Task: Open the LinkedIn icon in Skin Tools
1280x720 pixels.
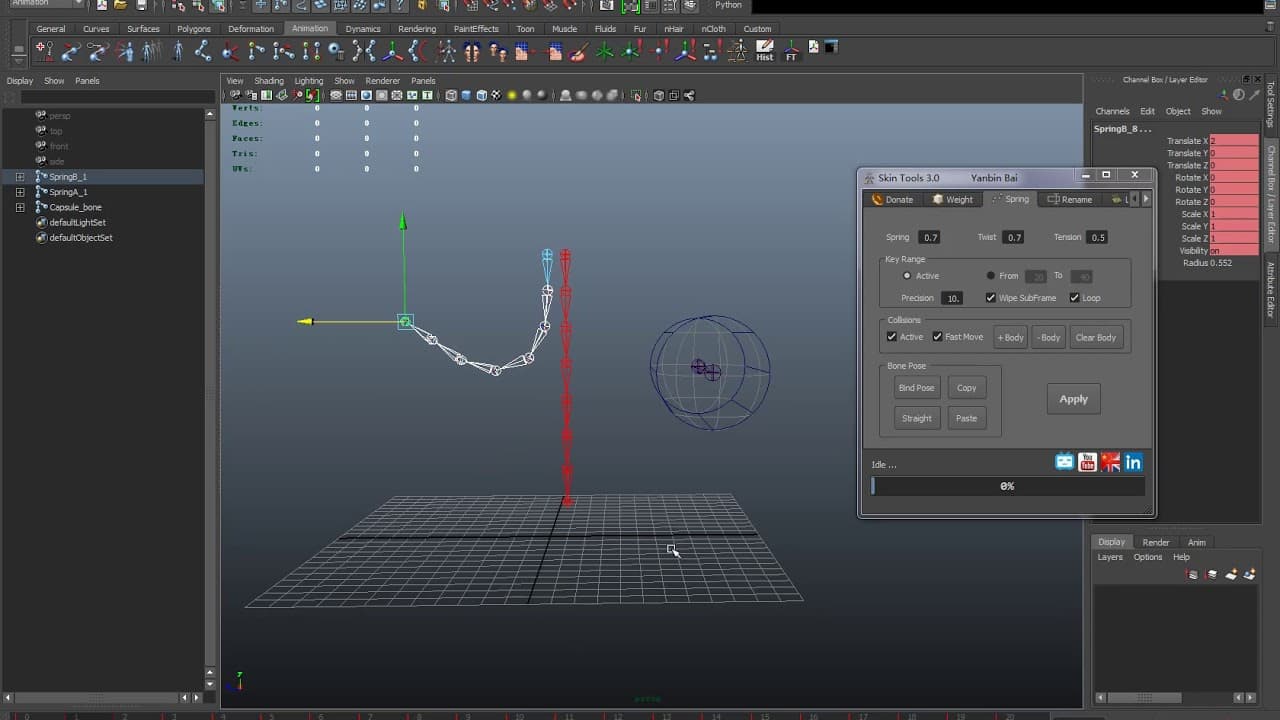Action: point(1133,462)
